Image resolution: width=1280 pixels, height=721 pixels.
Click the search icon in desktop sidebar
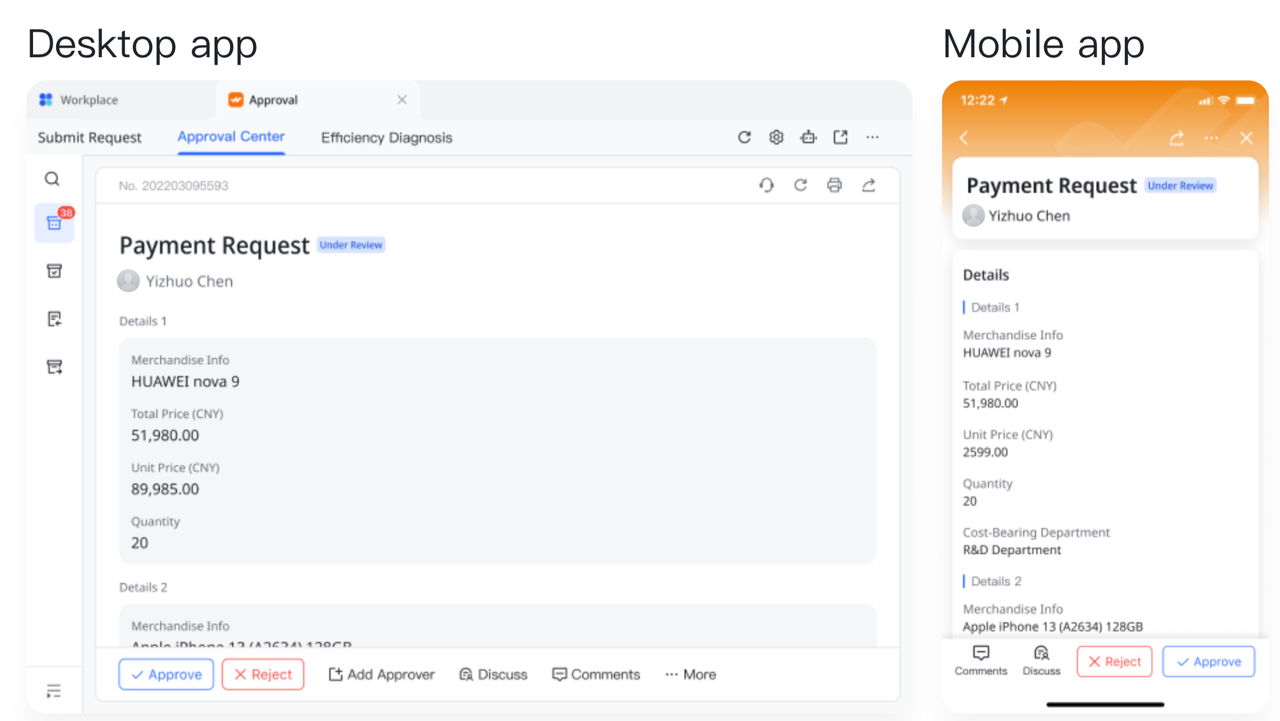coord(52,179)
